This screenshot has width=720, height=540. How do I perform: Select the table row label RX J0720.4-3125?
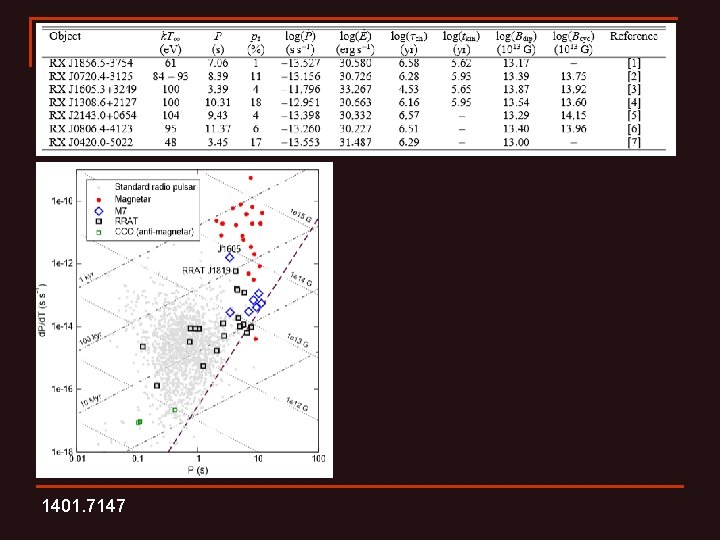[x=91, y=76]
